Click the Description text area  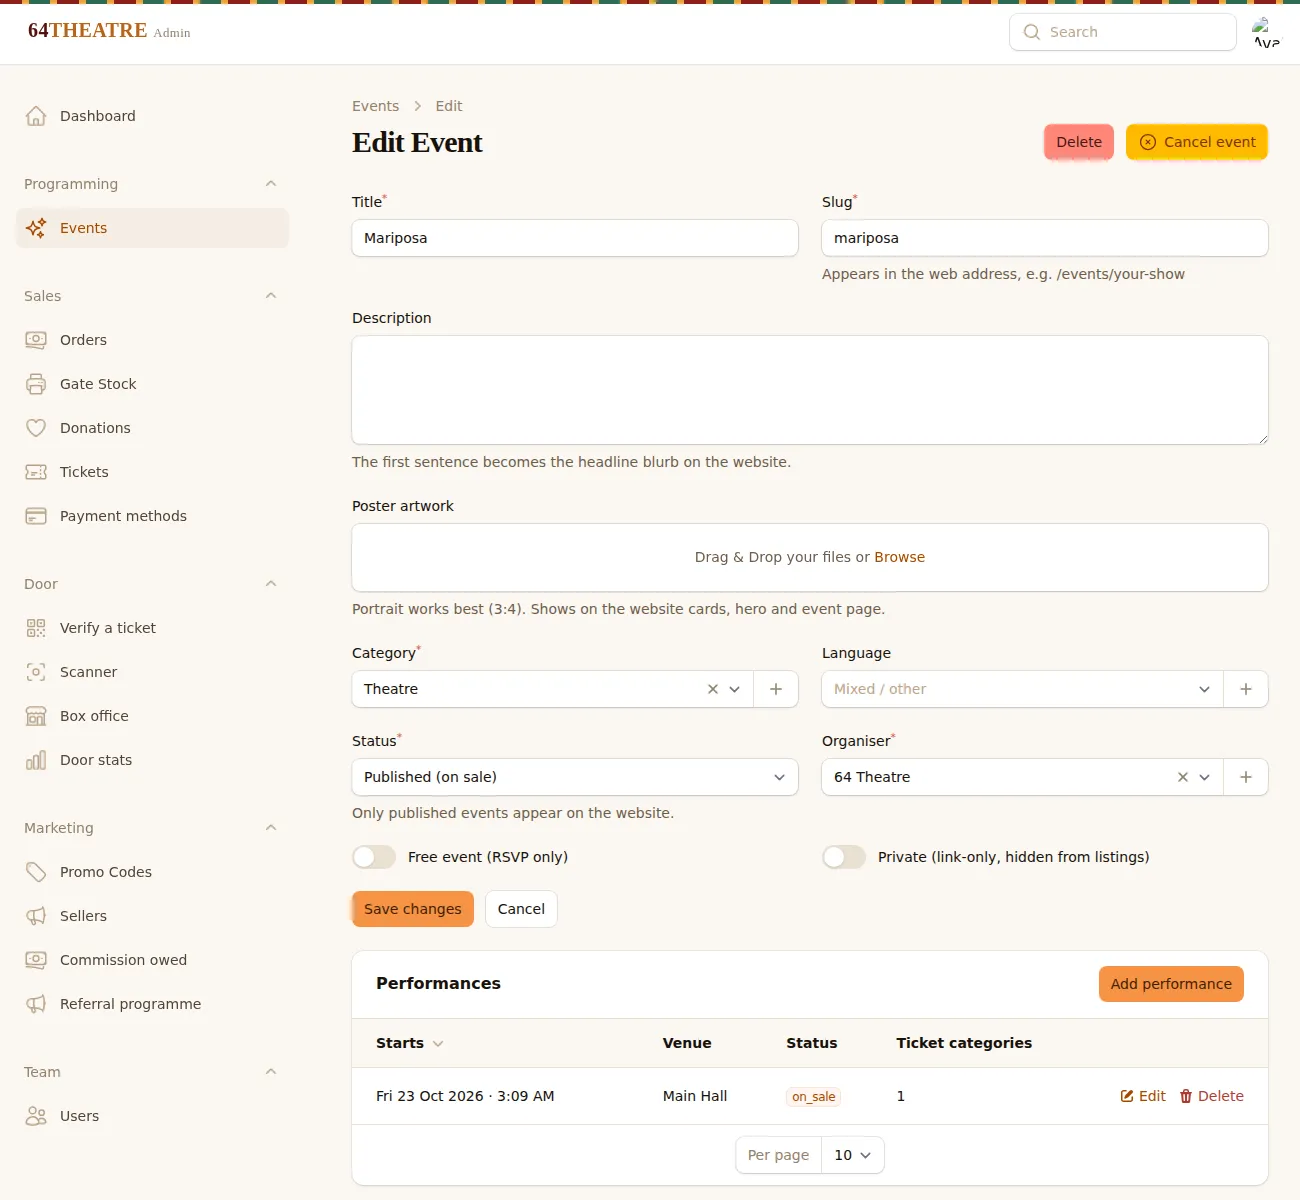coord(810,390)
